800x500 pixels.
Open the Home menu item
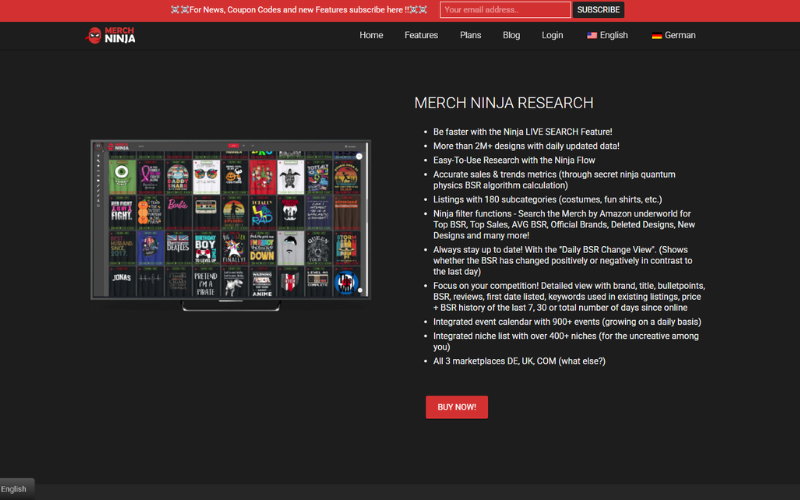[371, 35]
